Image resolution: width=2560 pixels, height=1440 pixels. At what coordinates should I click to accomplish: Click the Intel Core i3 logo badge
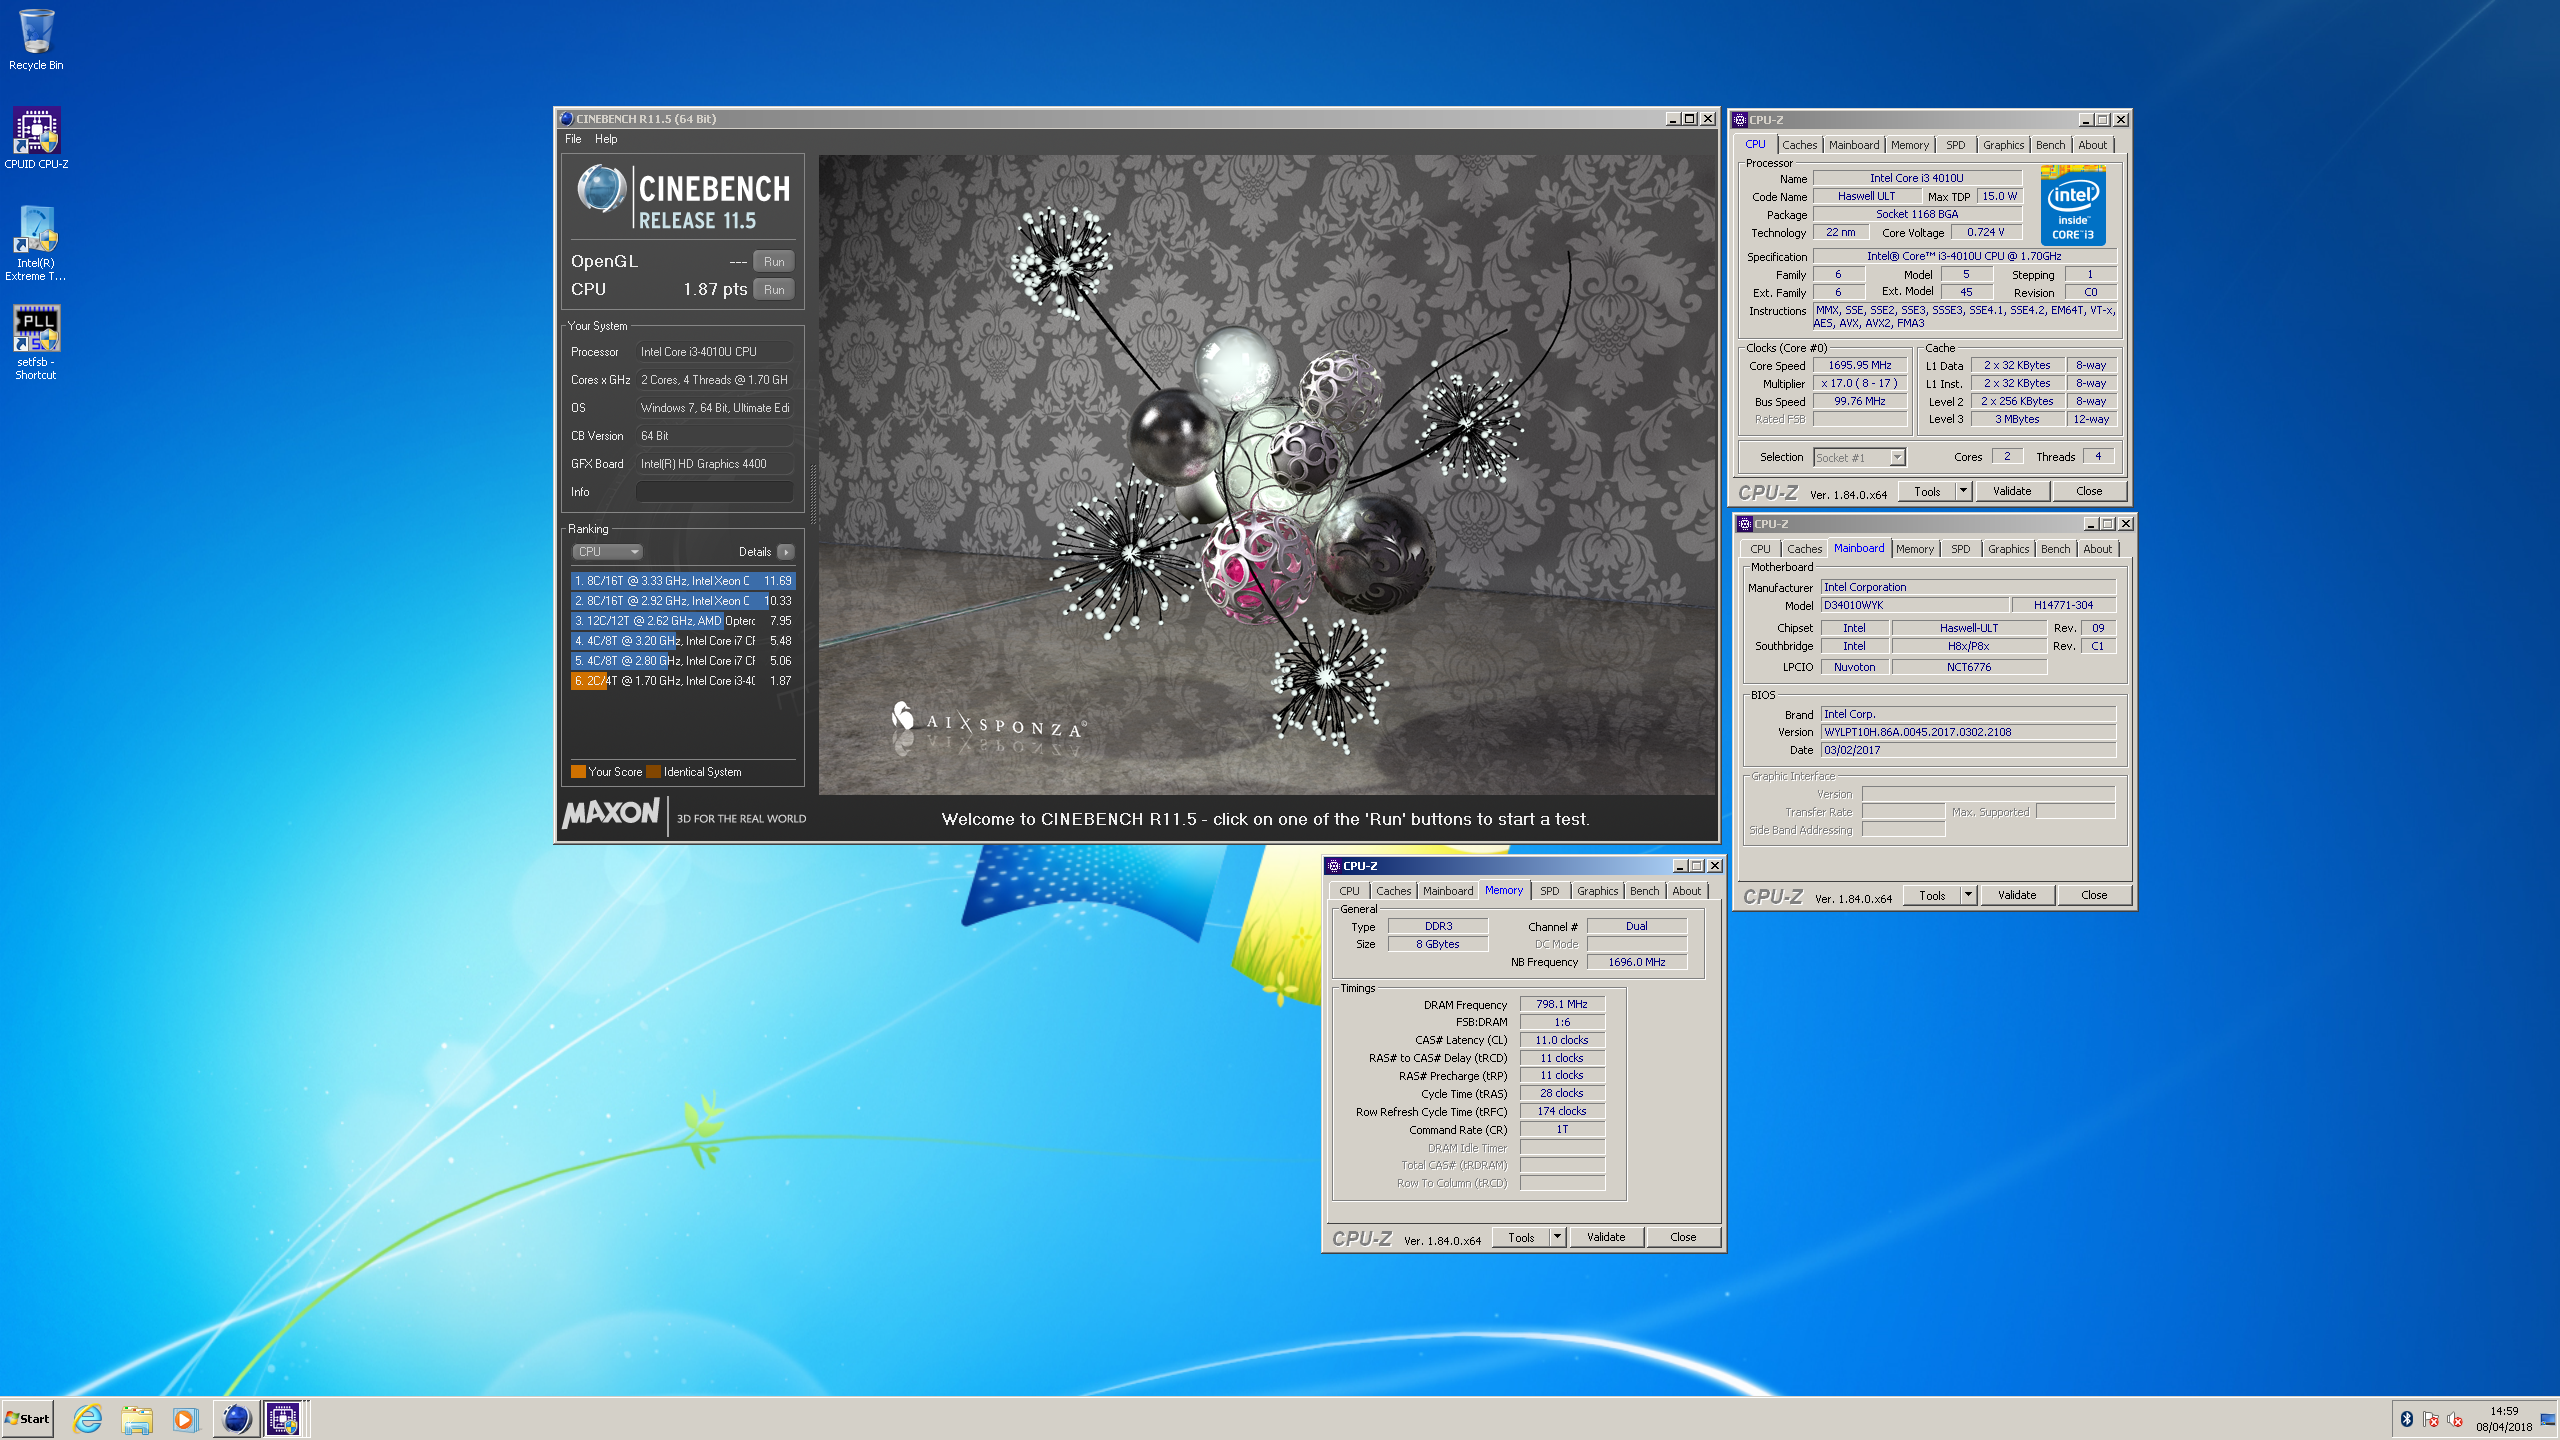(x=2073, y=206)
